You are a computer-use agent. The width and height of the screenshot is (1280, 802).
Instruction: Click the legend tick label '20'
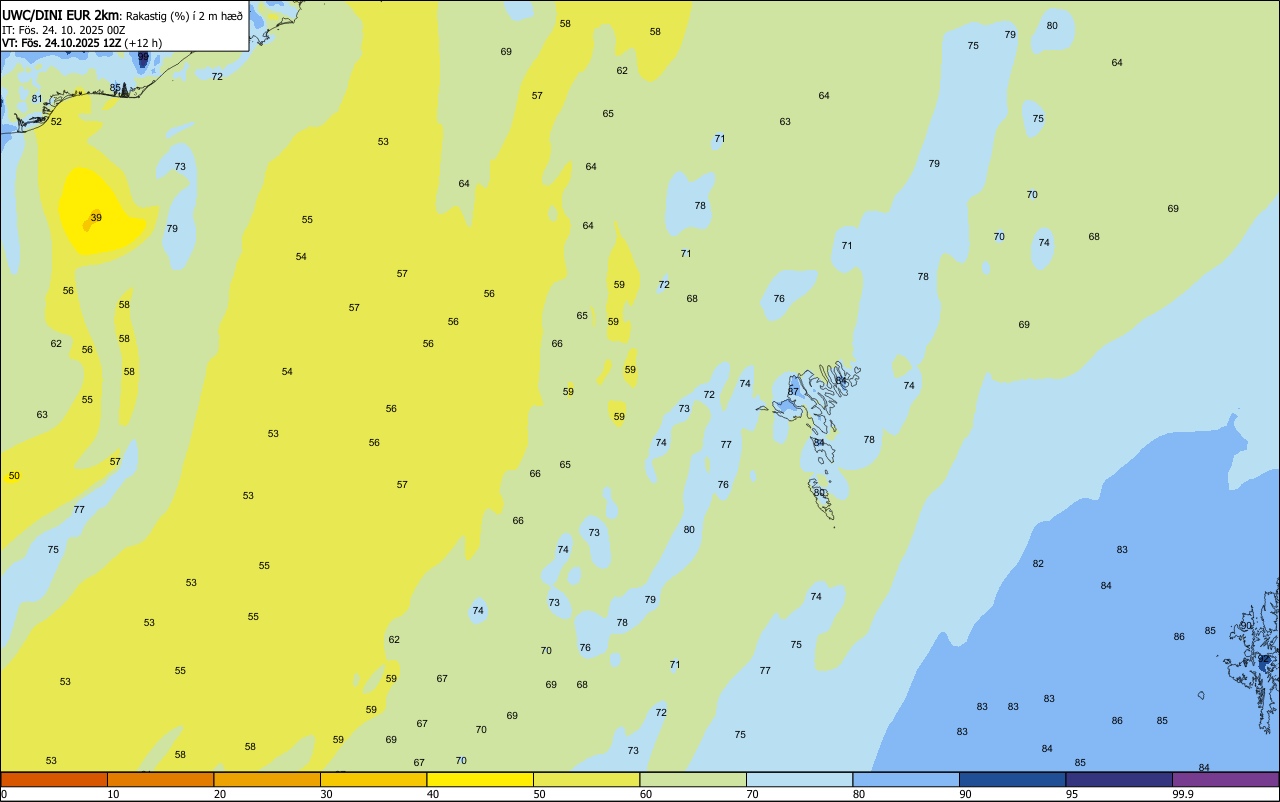coord(220,794)
